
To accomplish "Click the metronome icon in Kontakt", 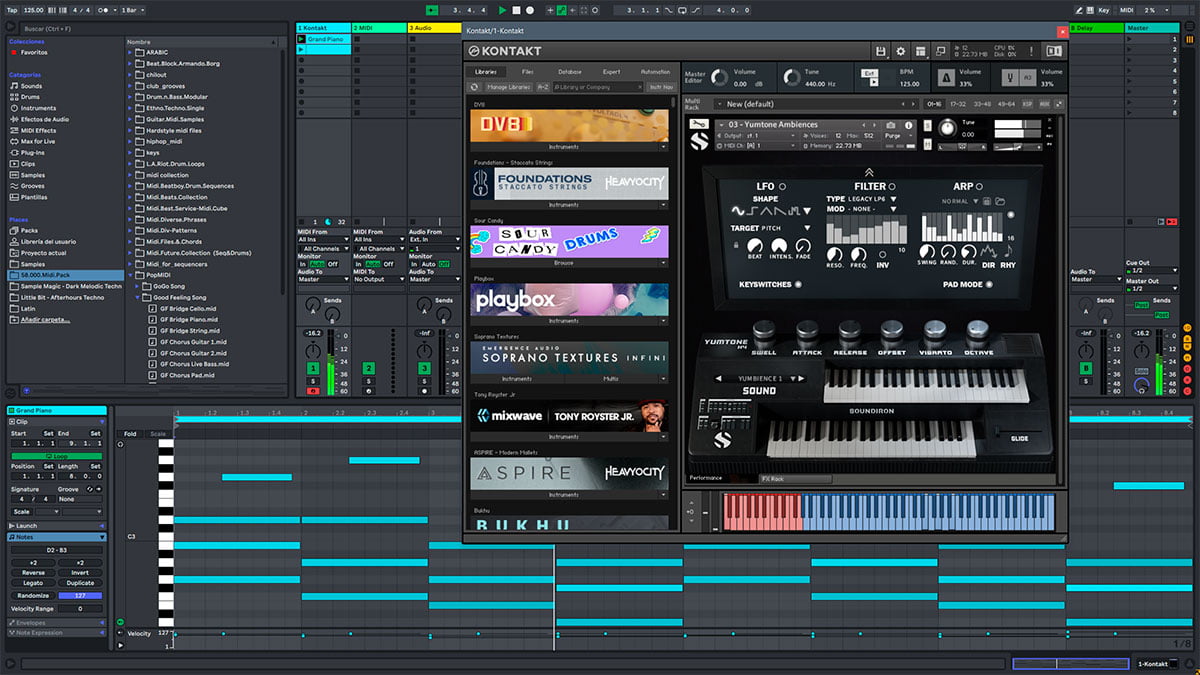I will coord(946,77).
